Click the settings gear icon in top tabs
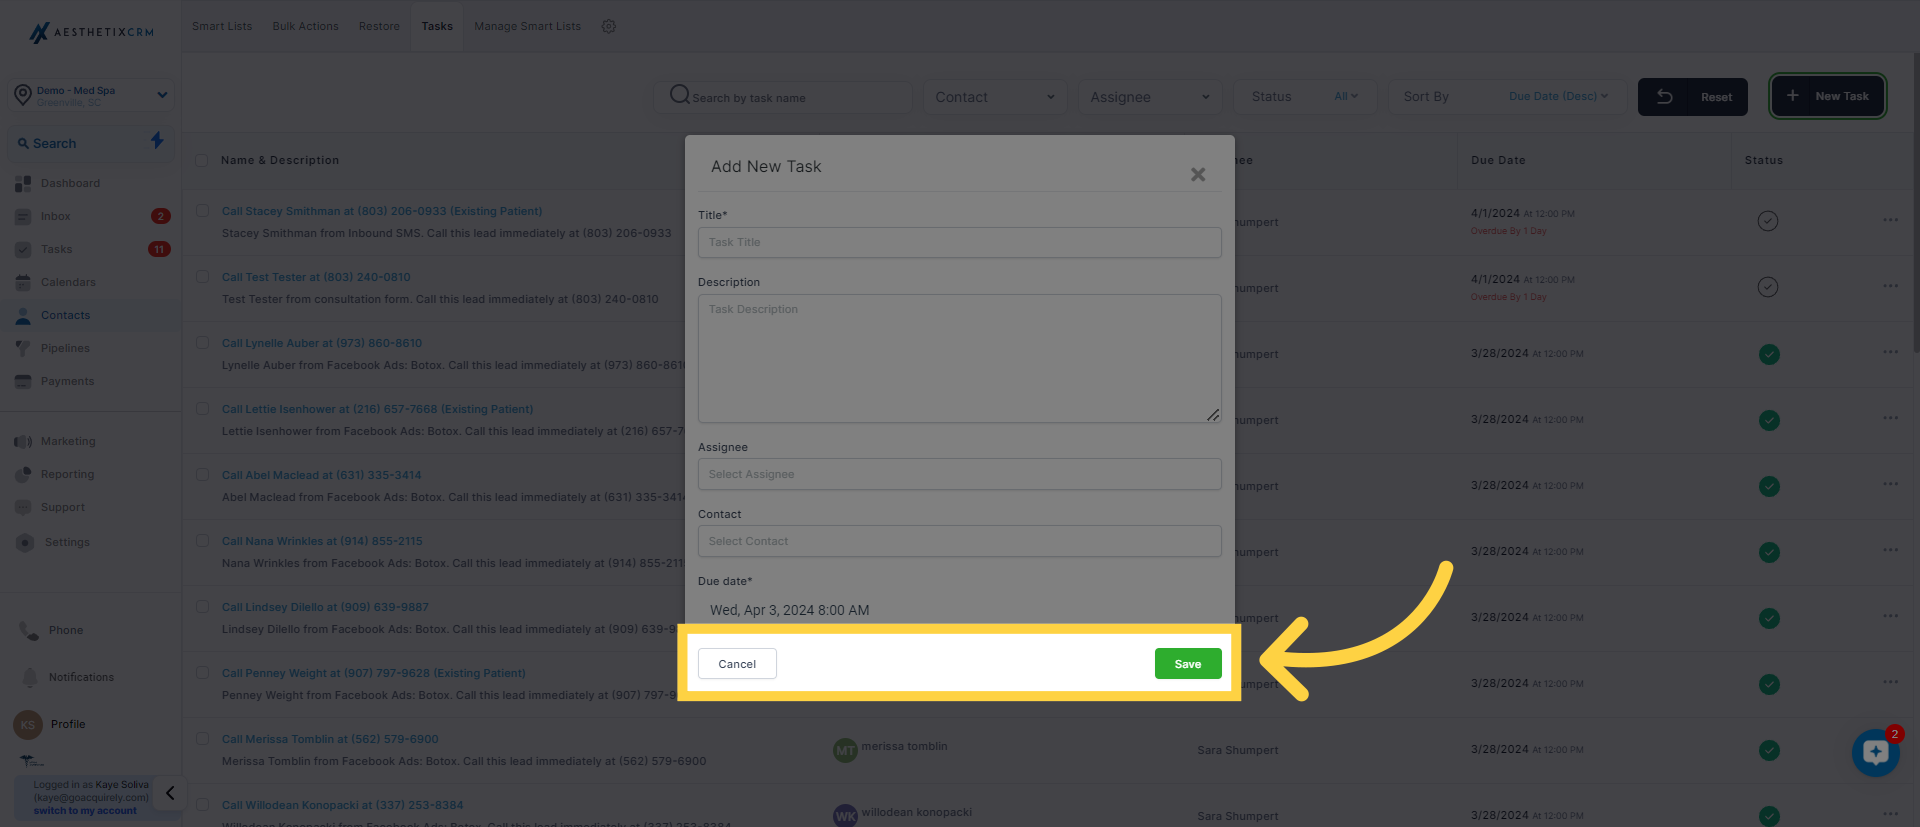 pyautogui.click(x=609, y=27)
